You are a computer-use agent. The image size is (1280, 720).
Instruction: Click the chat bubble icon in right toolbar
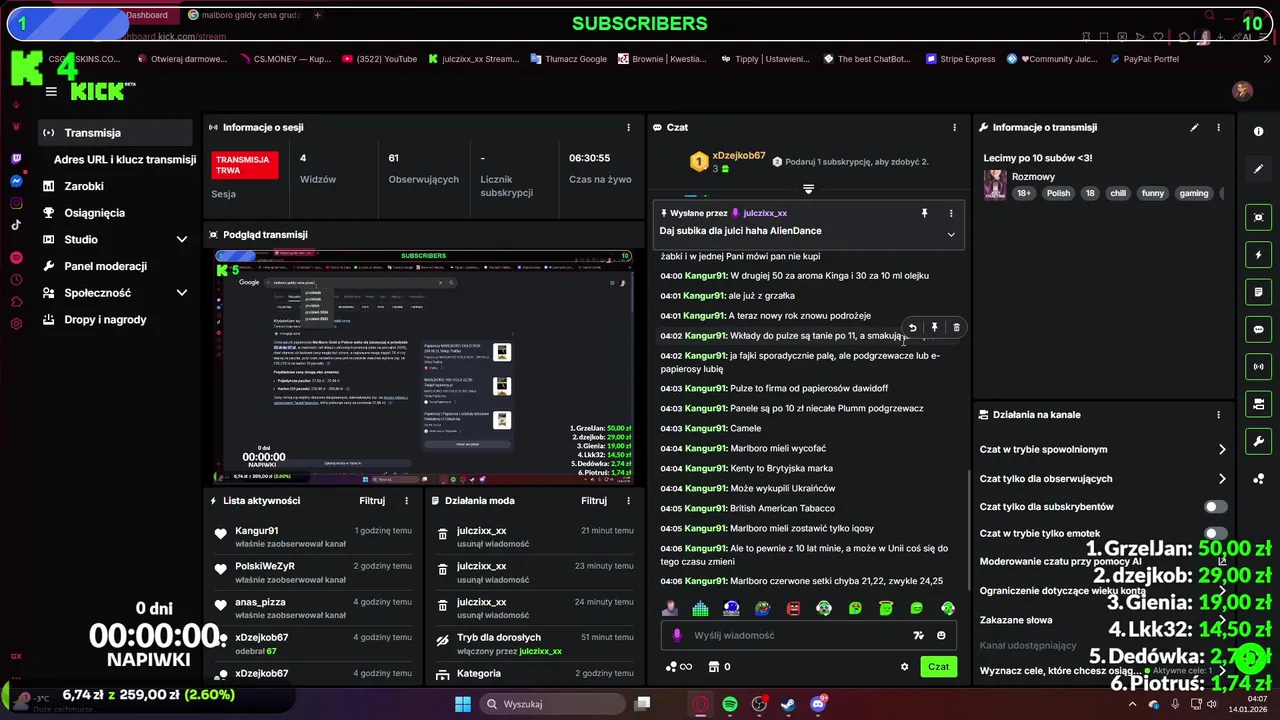click(1258, 329)
